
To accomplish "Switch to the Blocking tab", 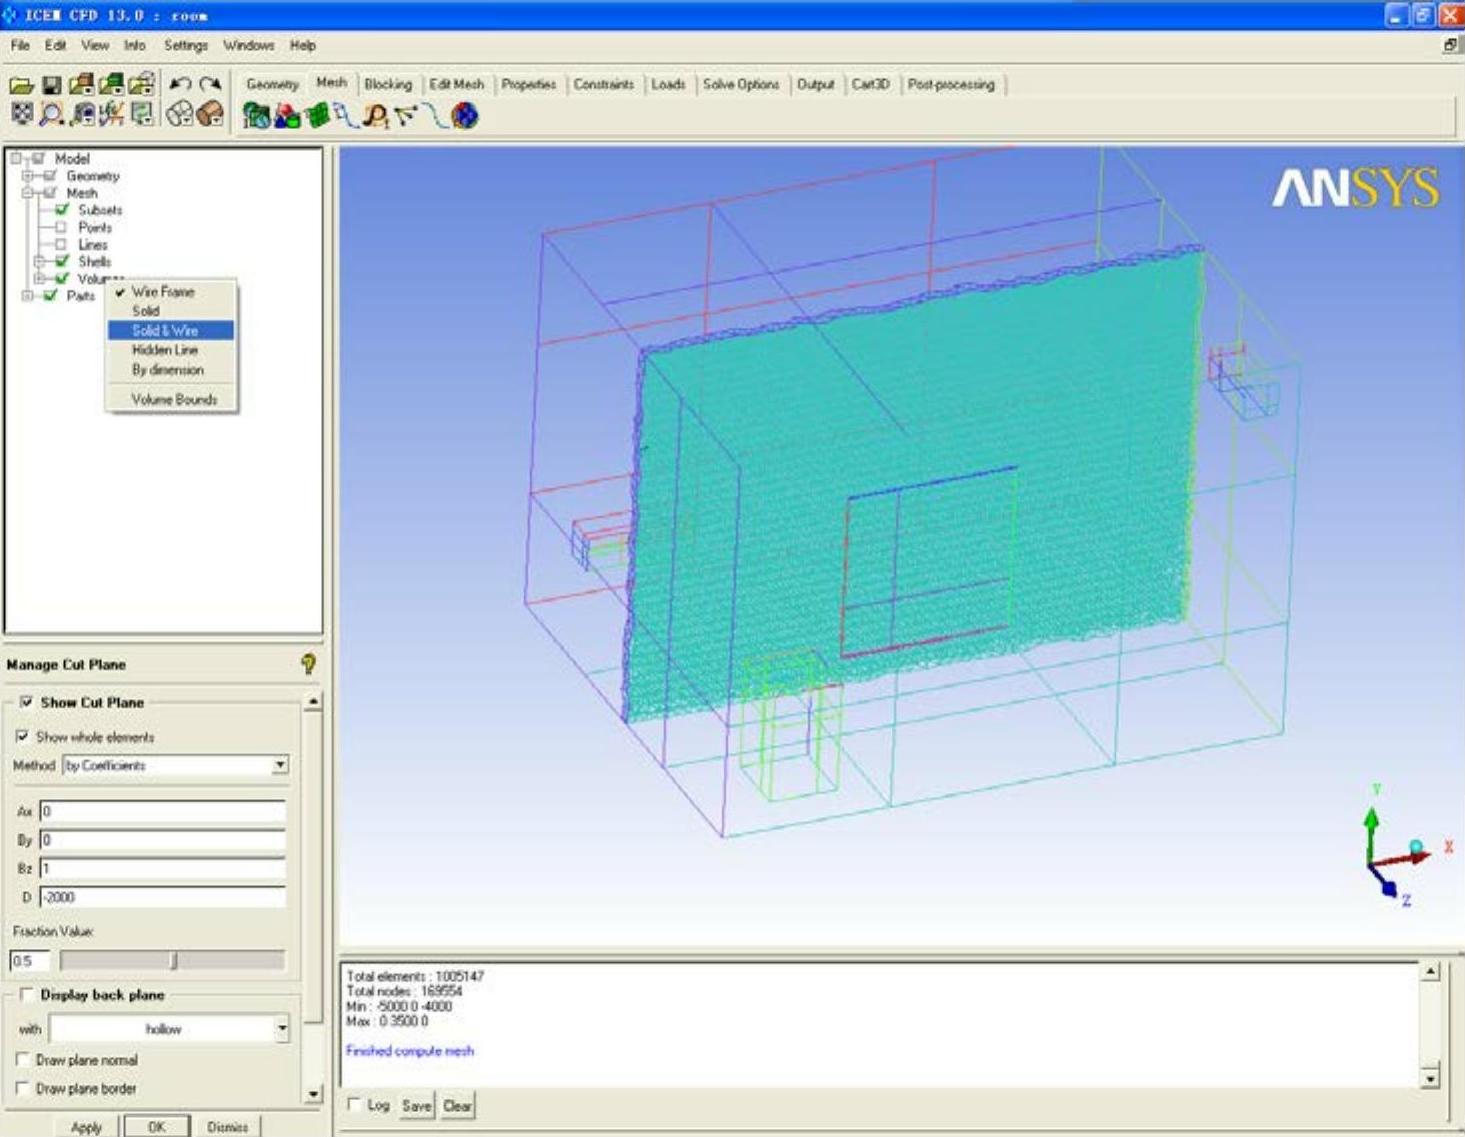I will (388, 85).
